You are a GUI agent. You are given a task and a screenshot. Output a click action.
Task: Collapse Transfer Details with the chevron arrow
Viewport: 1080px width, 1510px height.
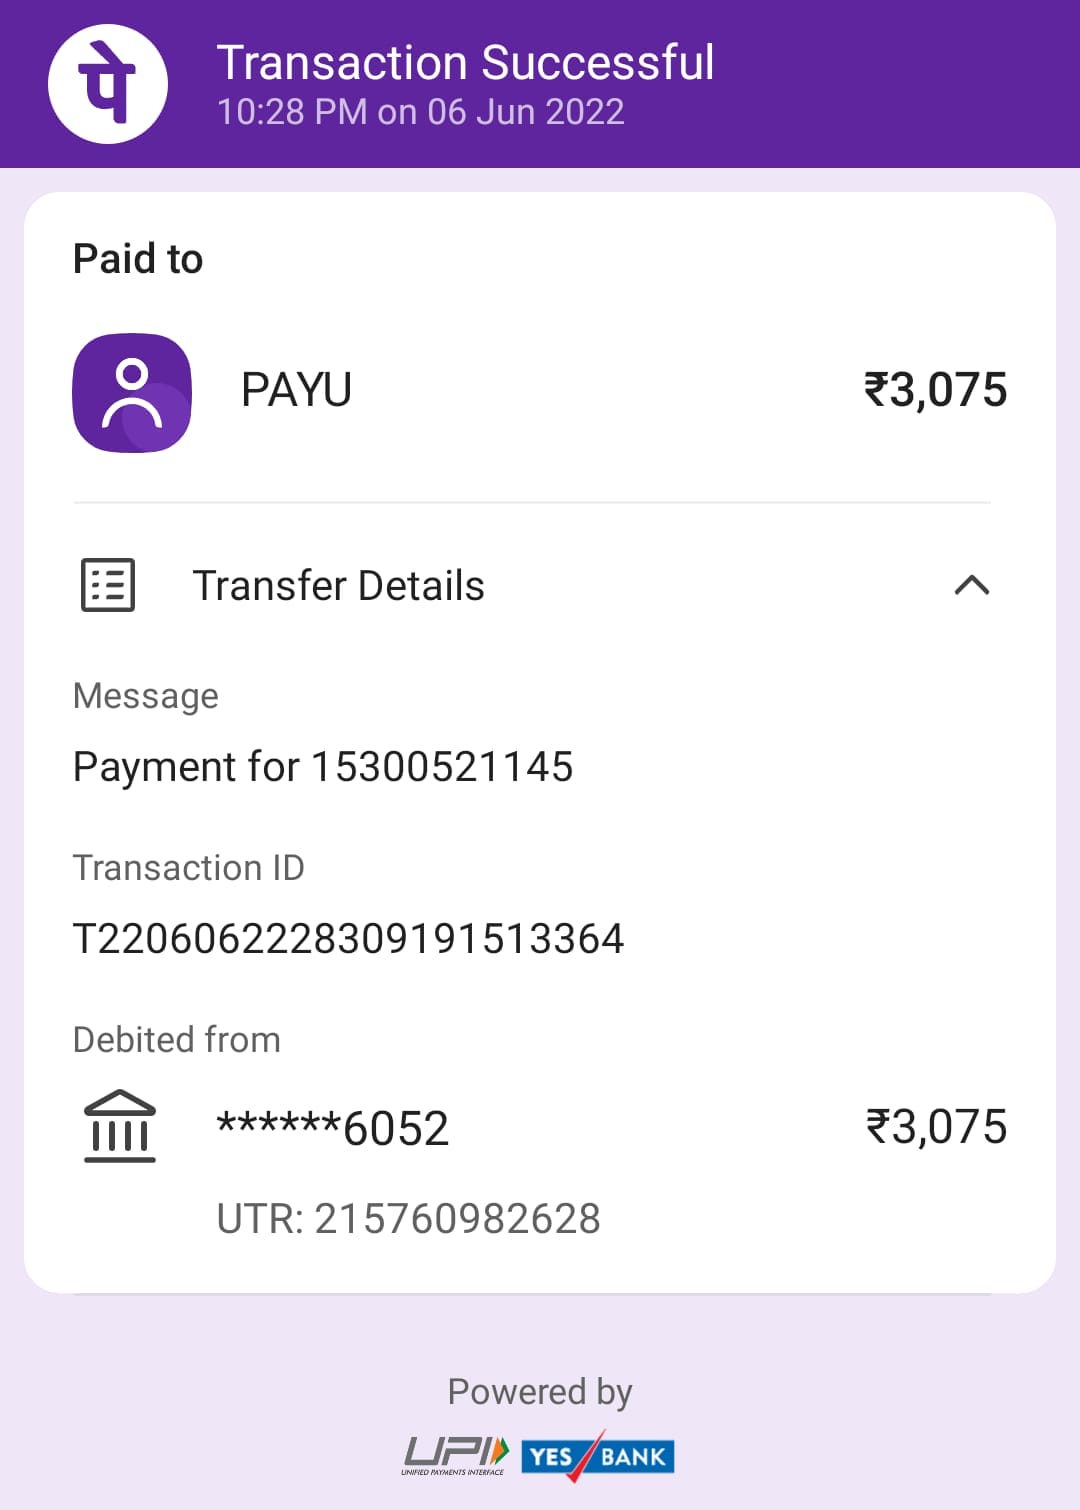(972, 585)
